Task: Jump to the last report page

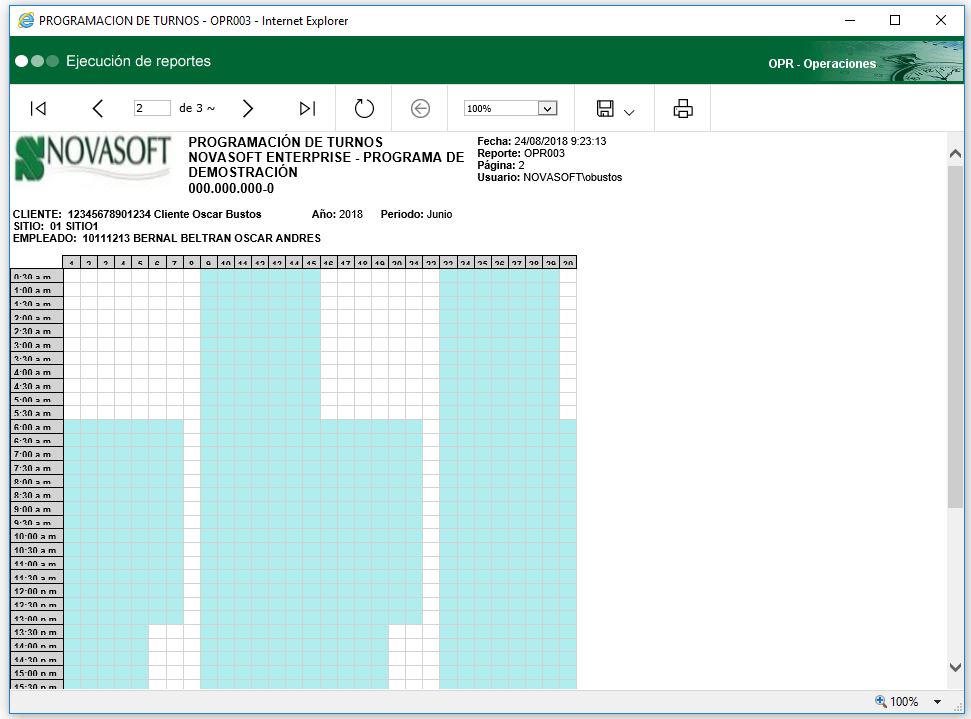Action: (x=307, y=108)
